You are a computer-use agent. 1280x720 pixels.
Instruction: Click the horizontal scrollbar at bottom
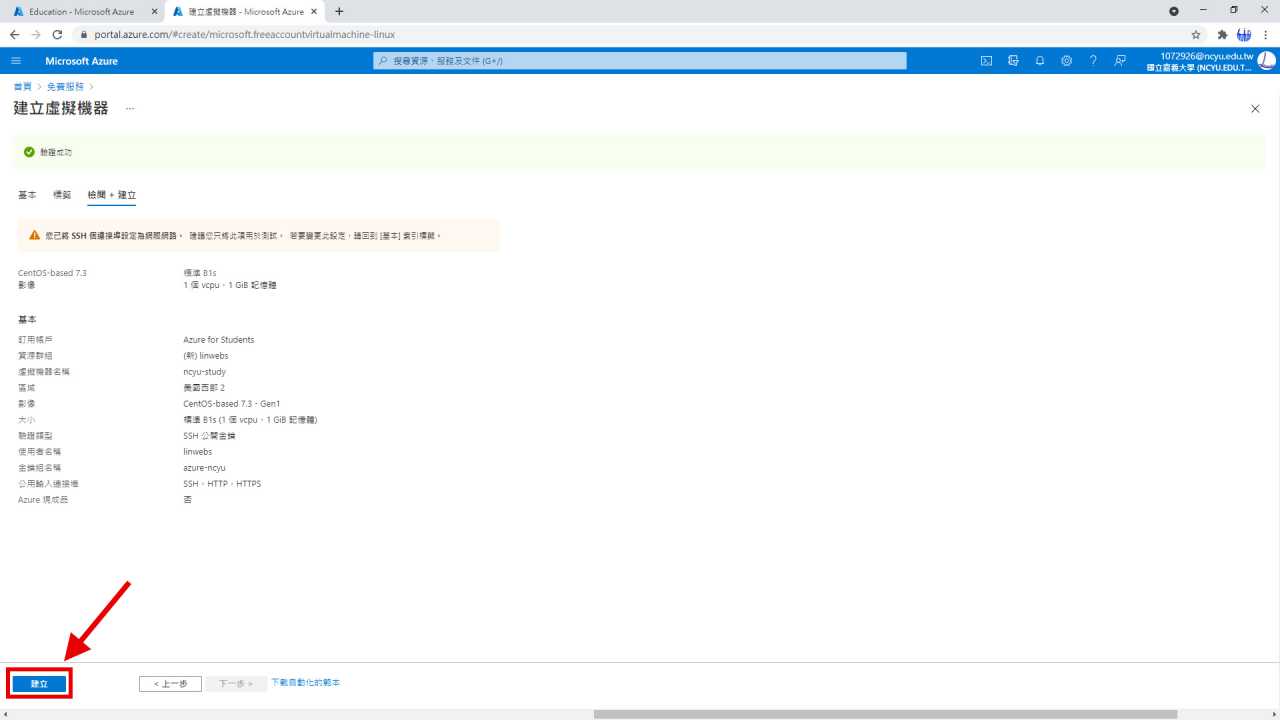pos(885,714)
